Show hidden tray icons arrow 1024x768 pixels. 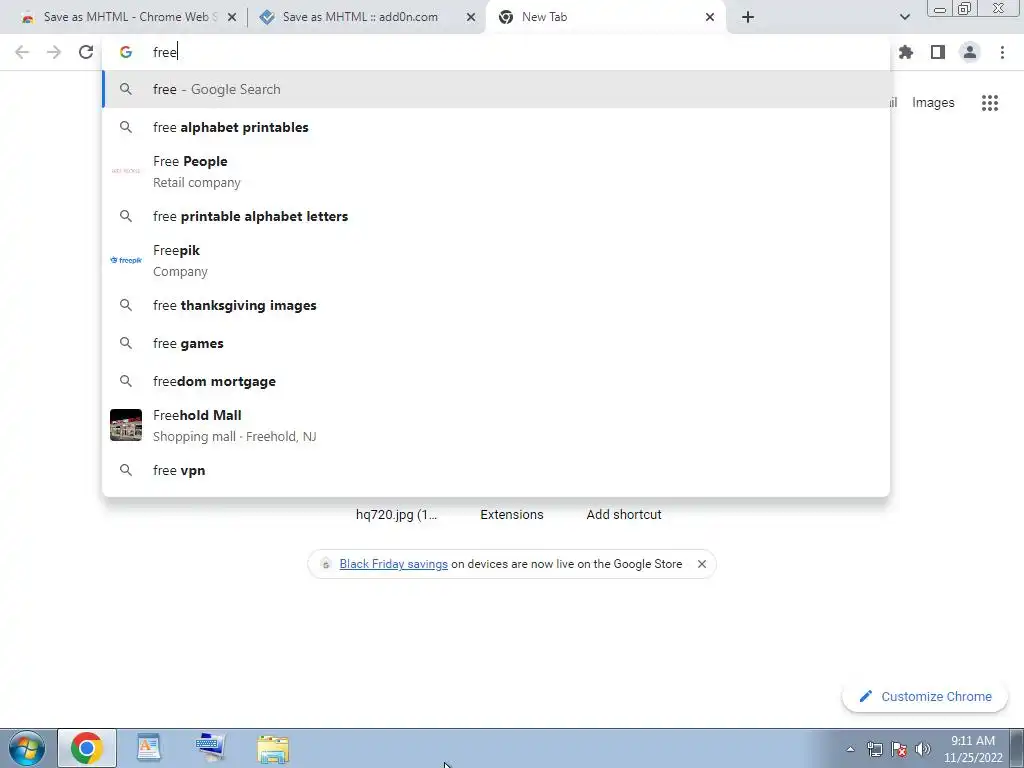pos(850,749)
